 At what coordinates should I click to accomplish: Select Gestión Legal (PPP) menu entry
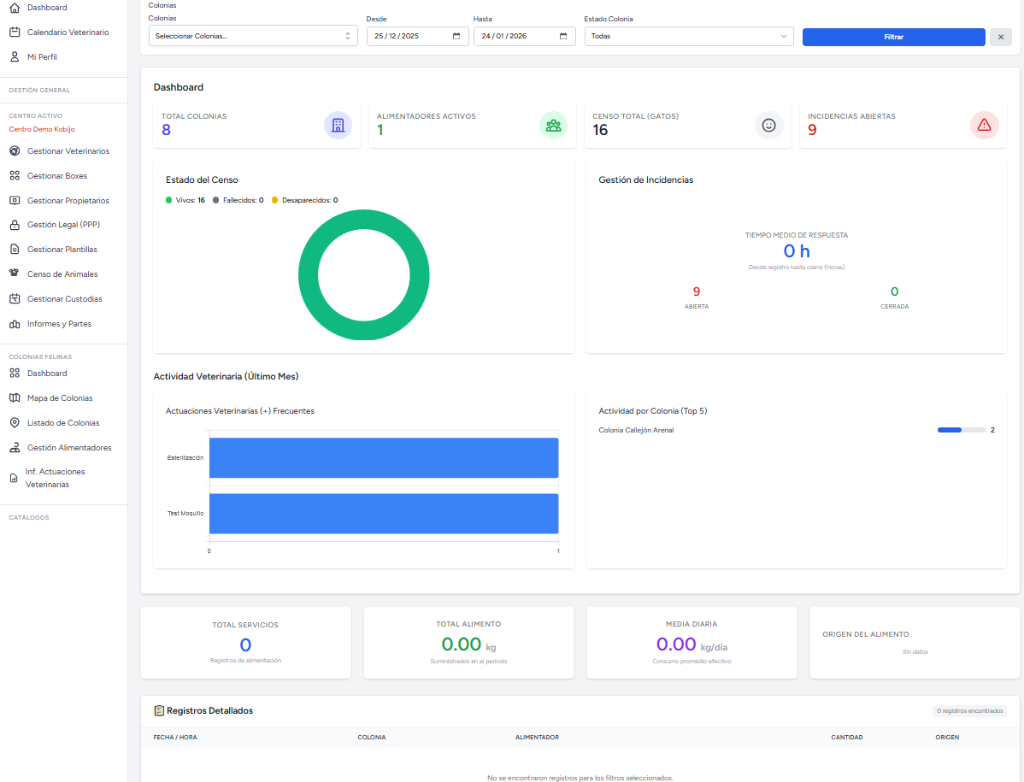point(63,225)
